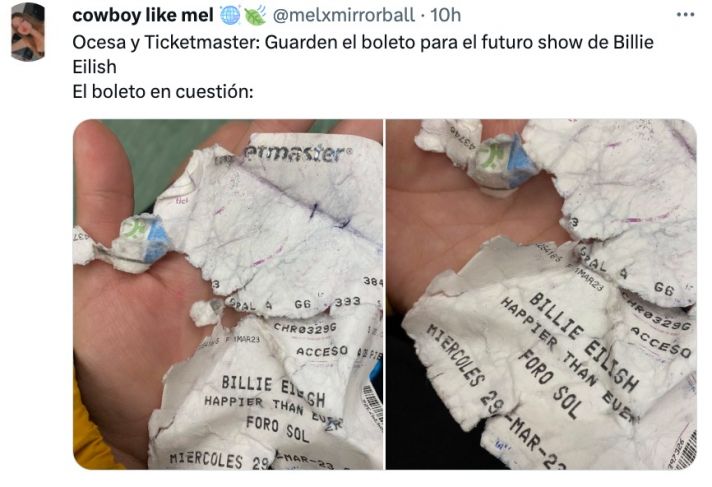This screenshot has height=487, width=712.
Task: Click the ticketmaster logo on the left ticket
Action: point(295,154)
